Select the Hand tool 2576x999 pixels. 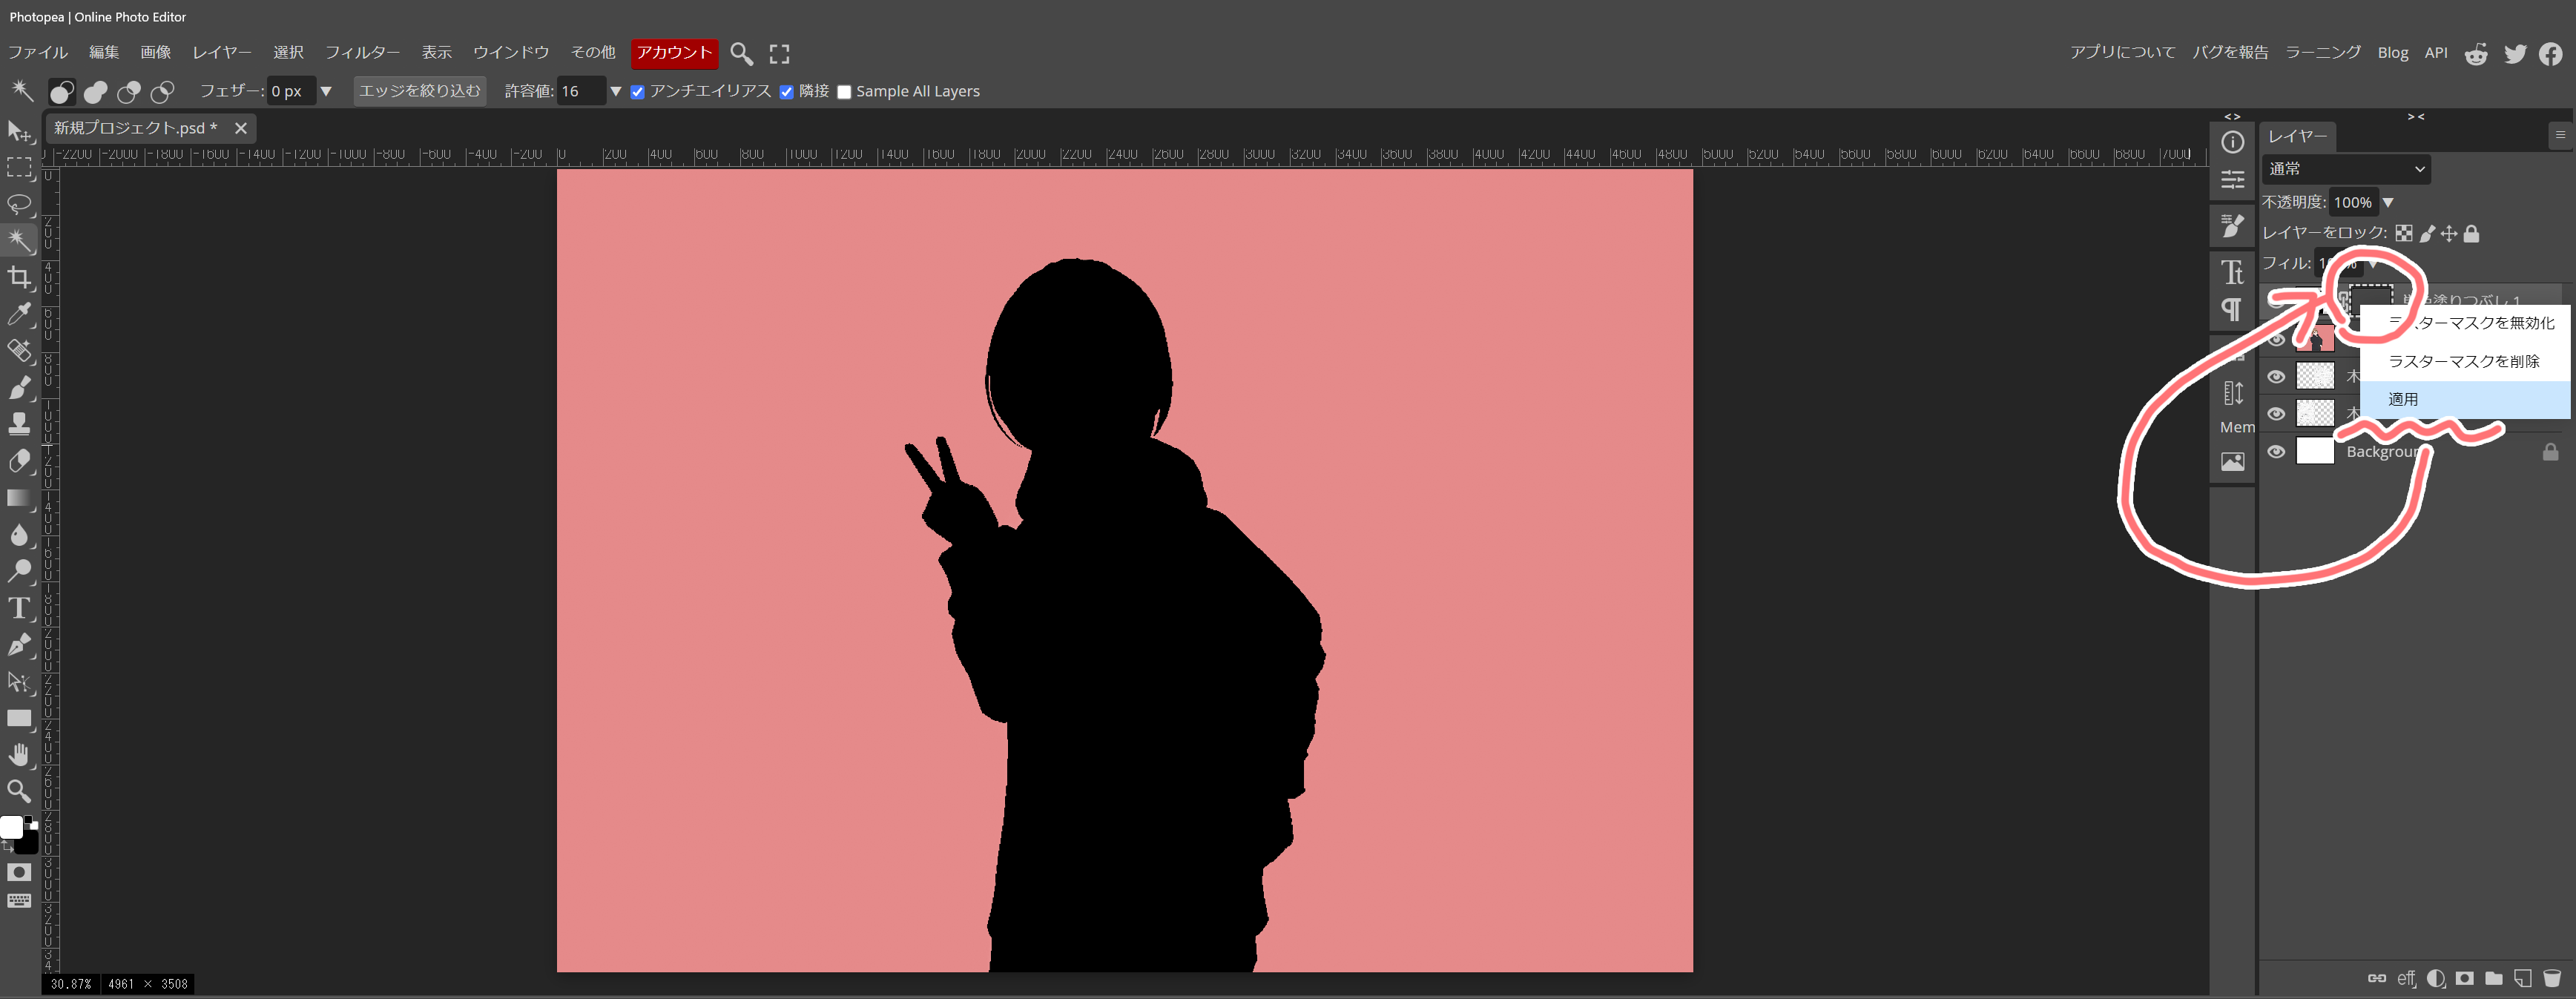click(x=19, y=755)
